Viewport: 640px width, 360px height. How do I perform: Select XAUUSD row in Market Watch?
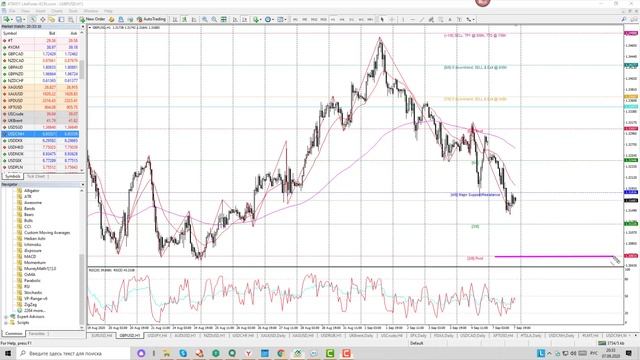click(x=41, y=94)
